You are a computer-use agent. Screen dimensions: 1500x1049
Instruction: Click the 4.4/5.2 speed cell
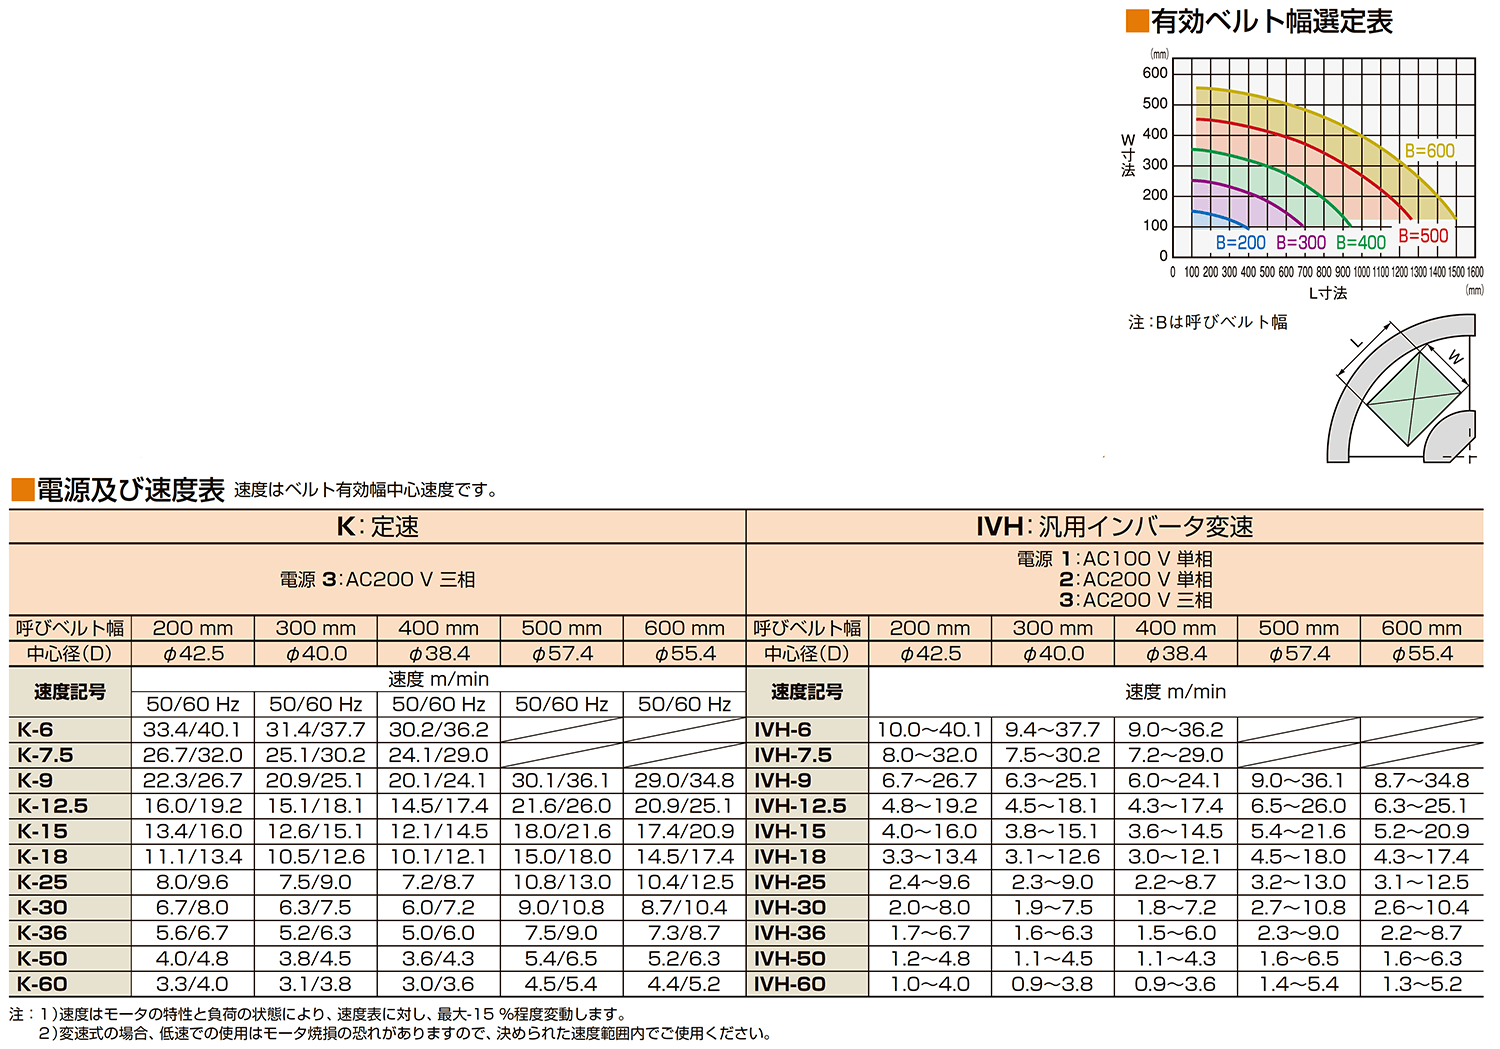(685, 984)
